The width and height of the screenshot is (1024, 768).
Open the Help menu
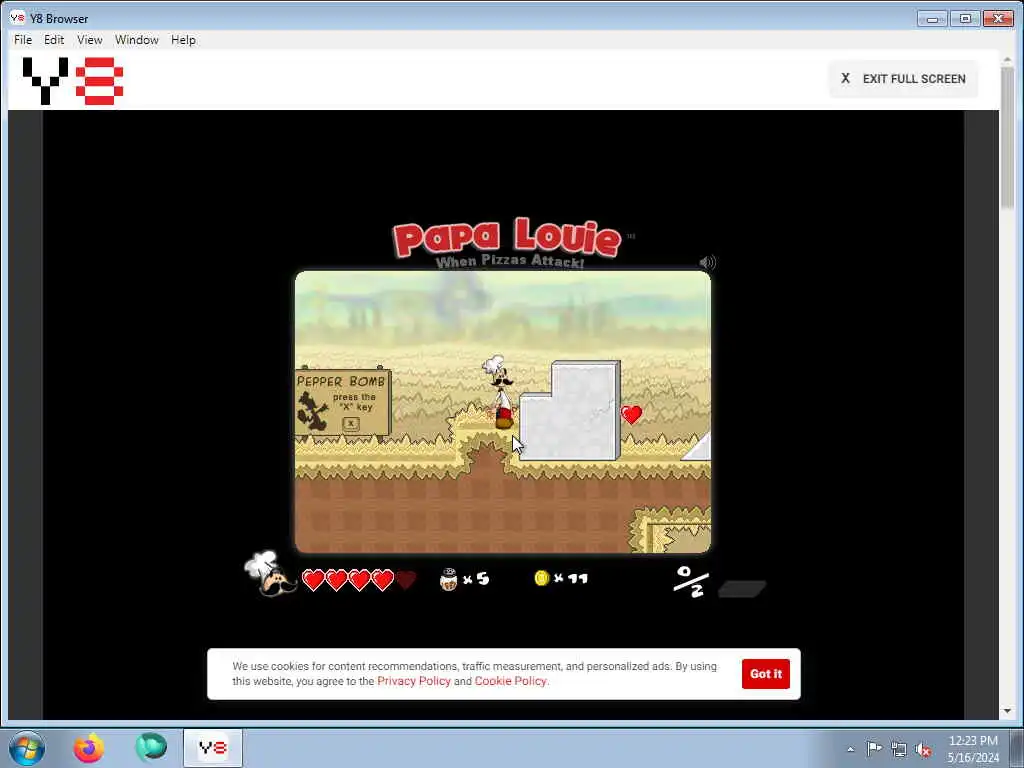point(184,40)
